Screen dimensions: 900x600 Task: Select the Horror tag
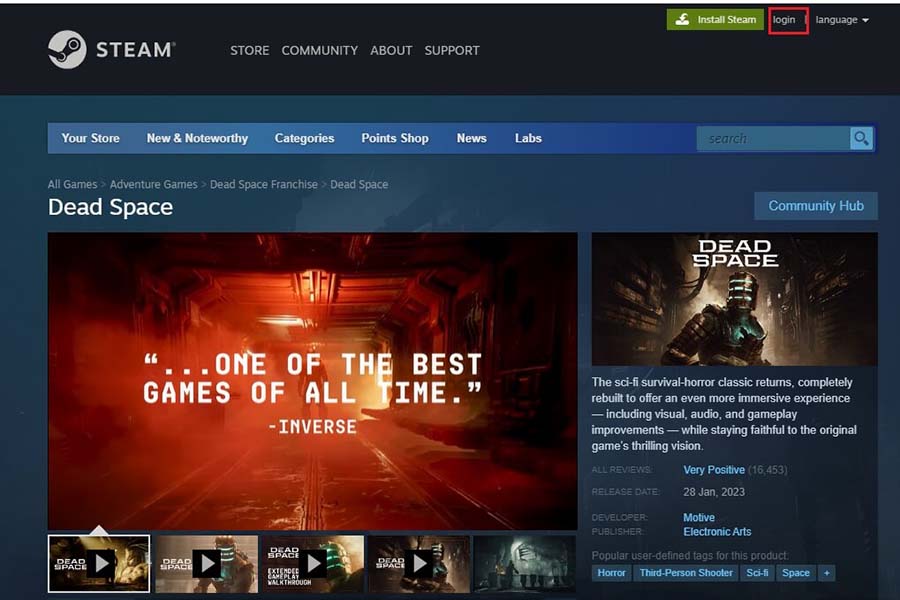(611, 573)
